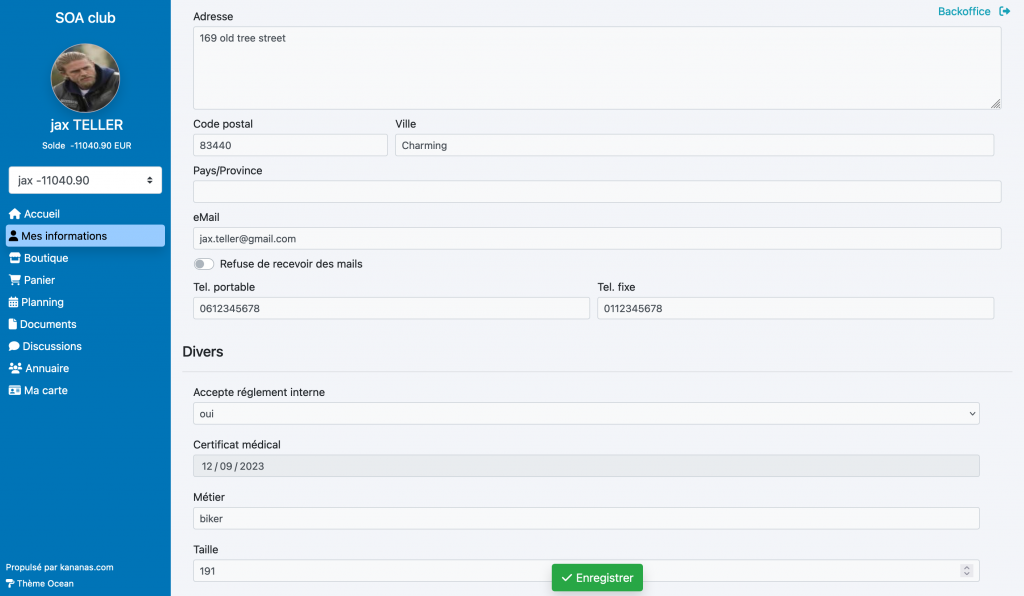The width and height of the screenshot is (1024, 596).
Task: Click the Enregistrer save button
Action: pyautogui.click(x=597, y=578)
